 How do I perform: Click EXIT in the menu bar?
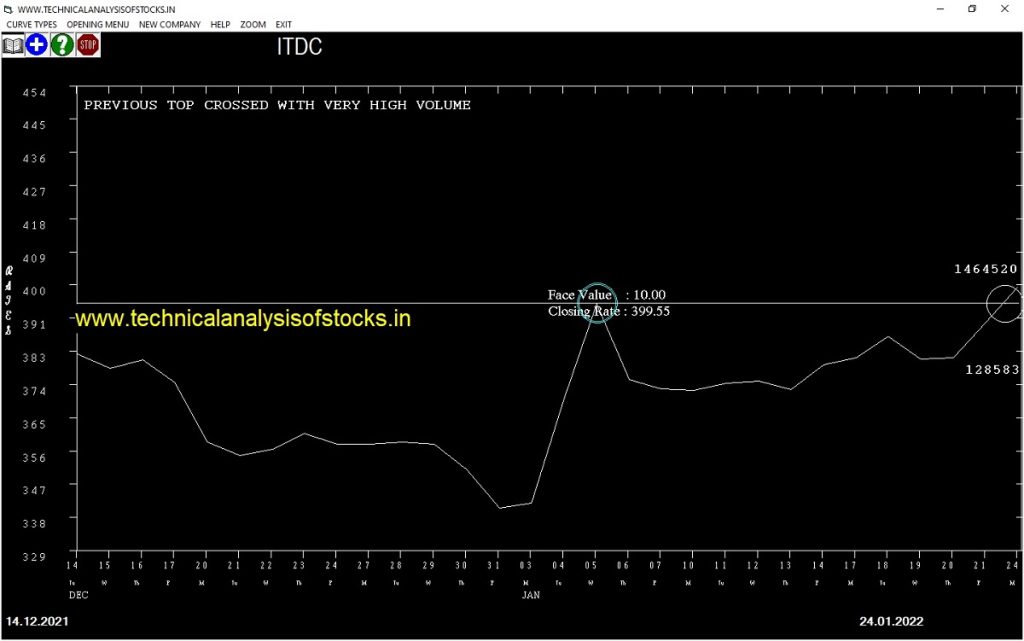284,24
